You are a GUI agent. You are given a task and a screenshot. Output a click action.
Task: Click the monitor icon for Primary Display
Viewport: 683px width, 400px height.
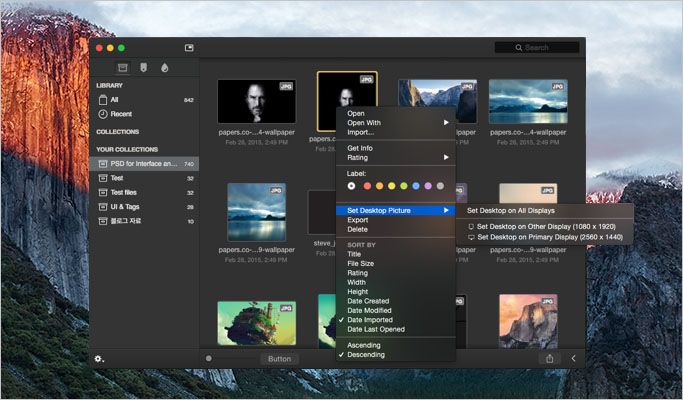[471, 237]
